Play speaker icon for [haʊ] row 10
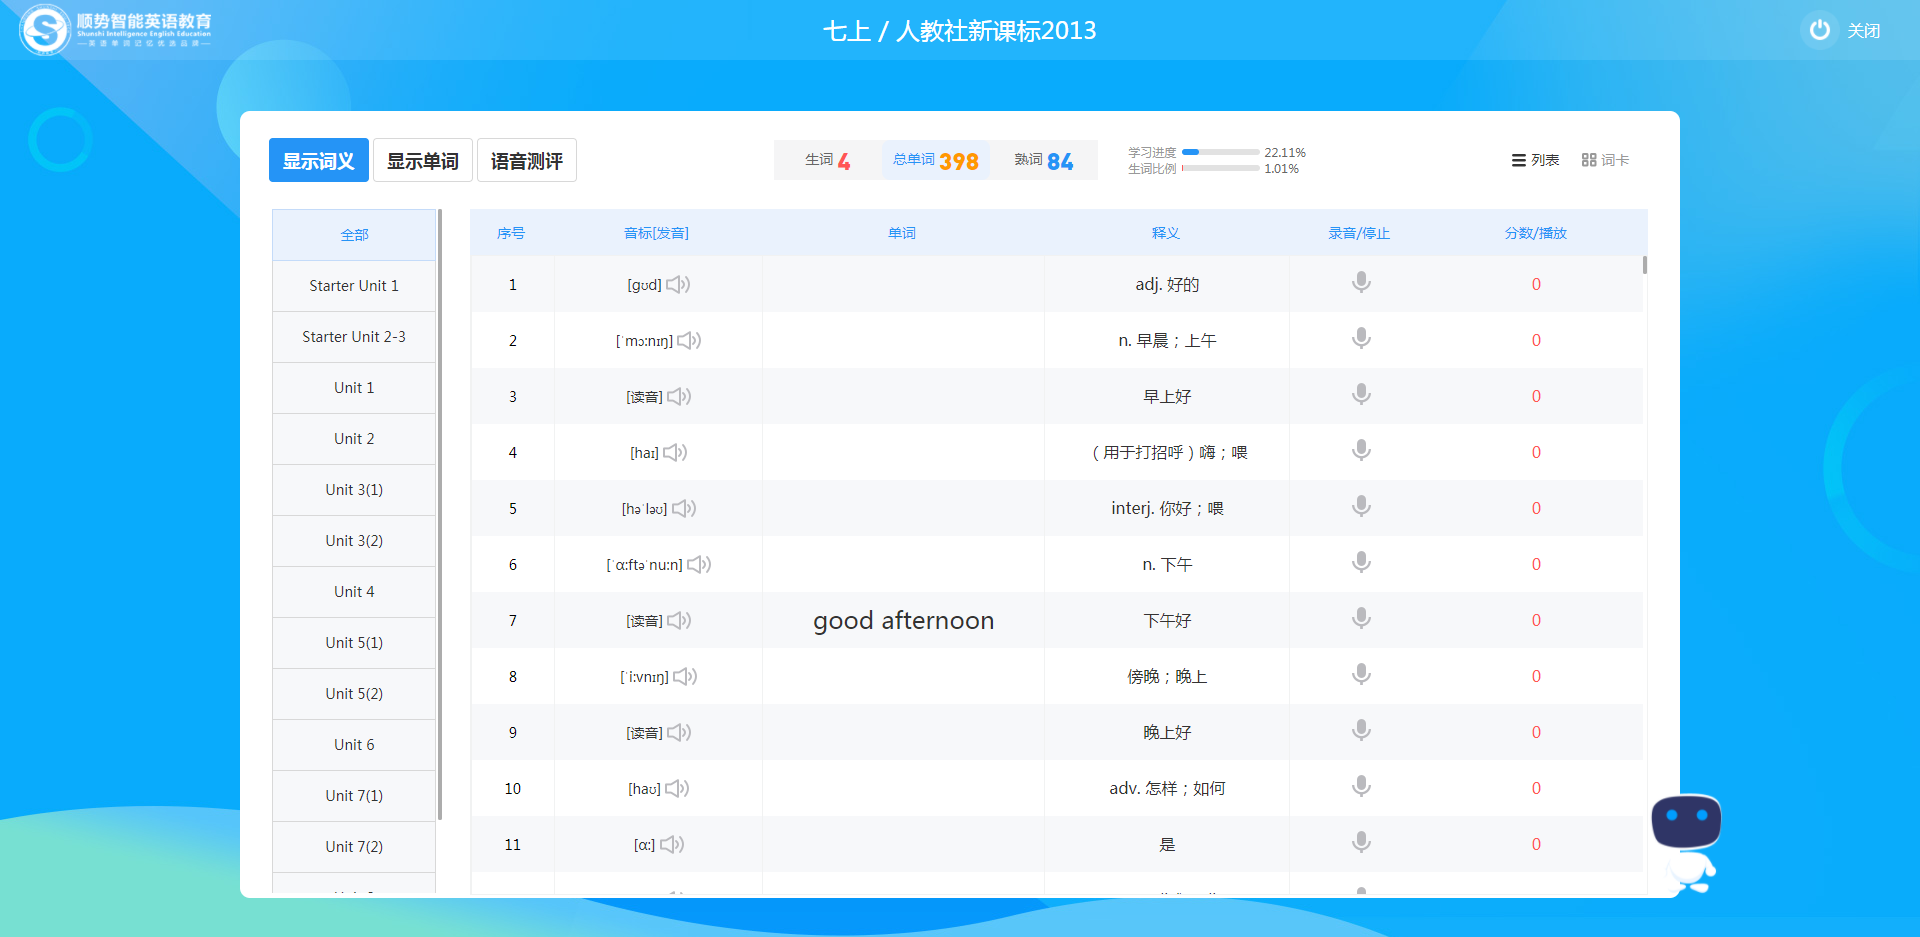This screenshot has width=1920, height=937. [677, 789]
